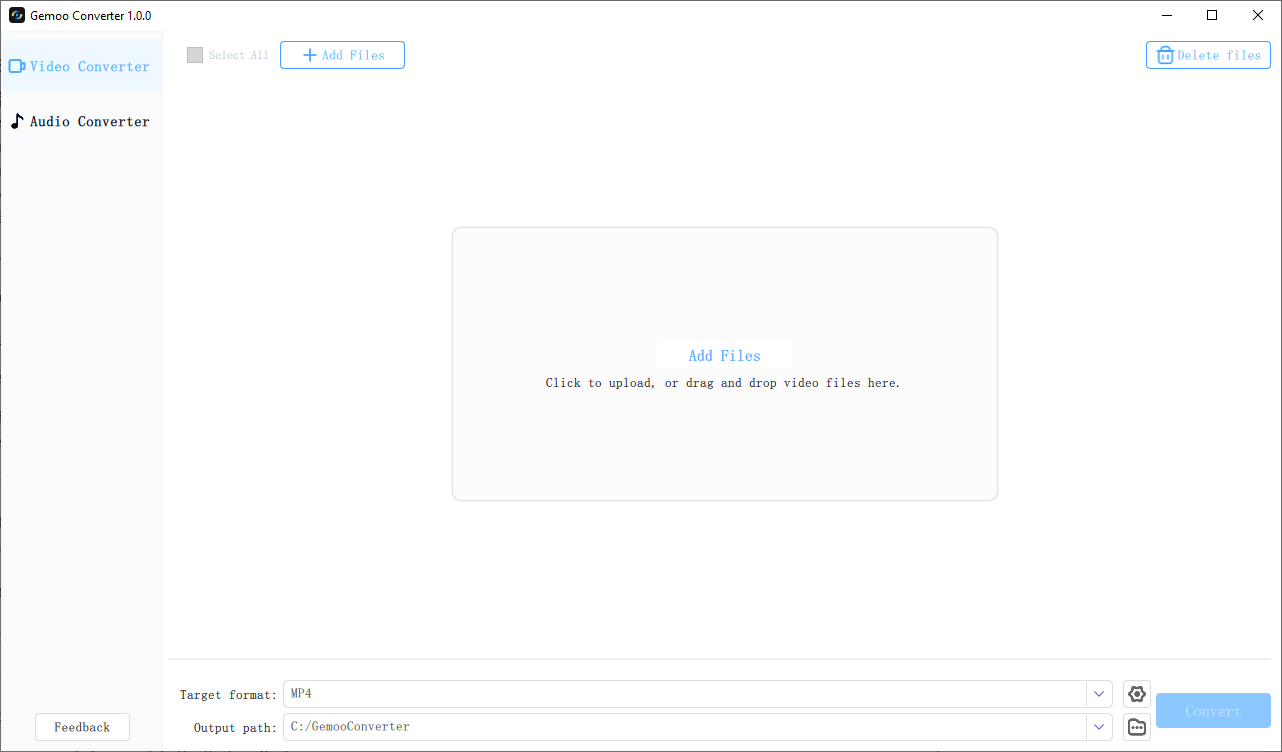
Task: Tick the Select All checkbox
Action: coord(195,55)
